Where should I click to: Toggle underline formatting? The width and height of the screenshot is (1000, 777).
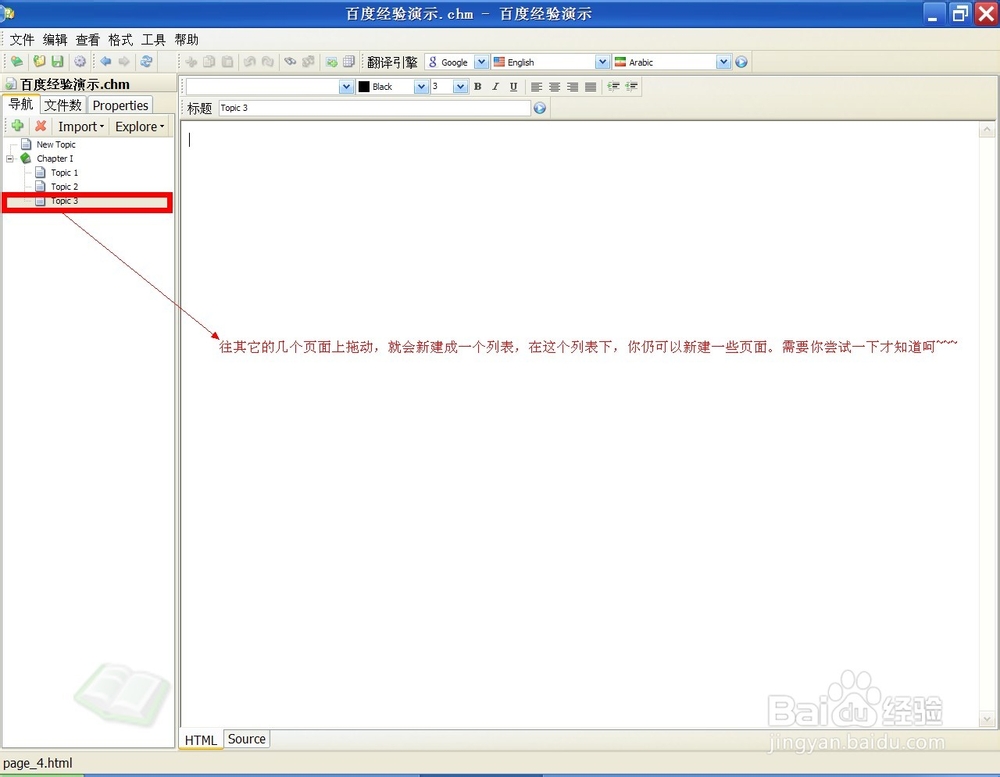513,87
